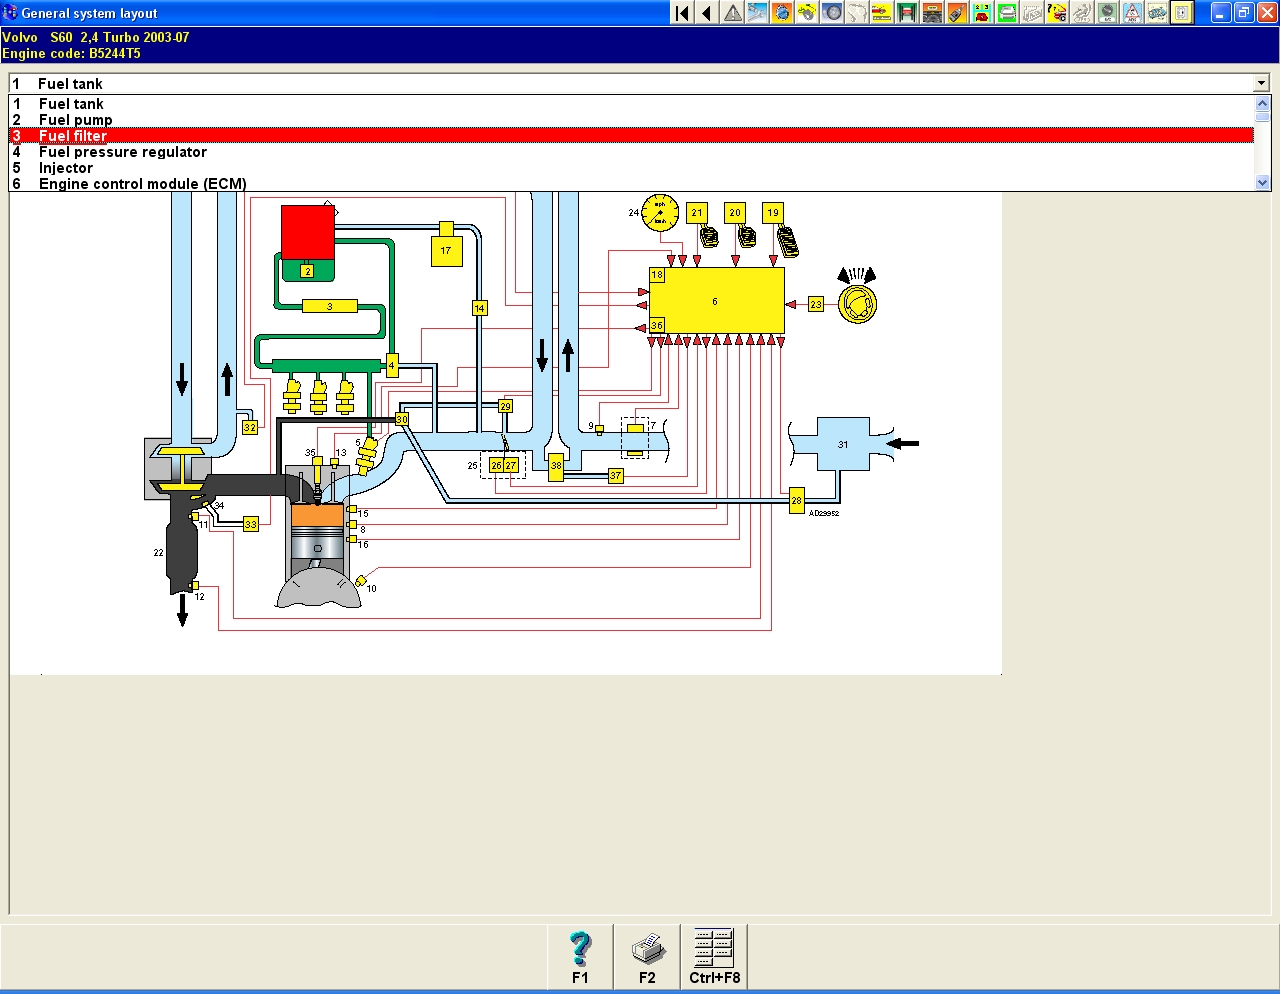Click component 29 yellow box in diagram
Image resolution: width=1280 pixels, height=994 pixels.
click(505, 406)
